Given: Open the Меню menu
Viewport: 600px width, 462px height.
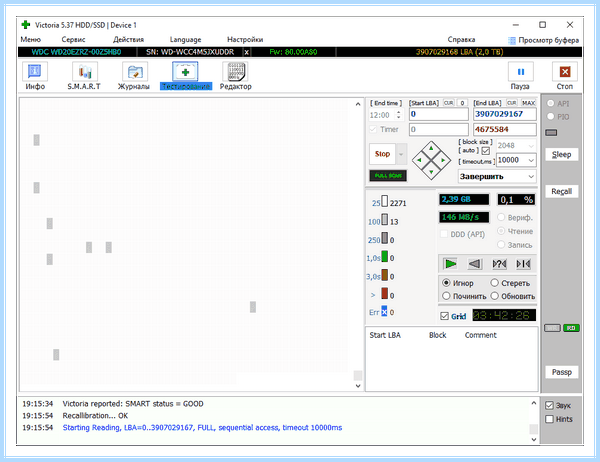Looking at the screenshot, I should (31, 39).
